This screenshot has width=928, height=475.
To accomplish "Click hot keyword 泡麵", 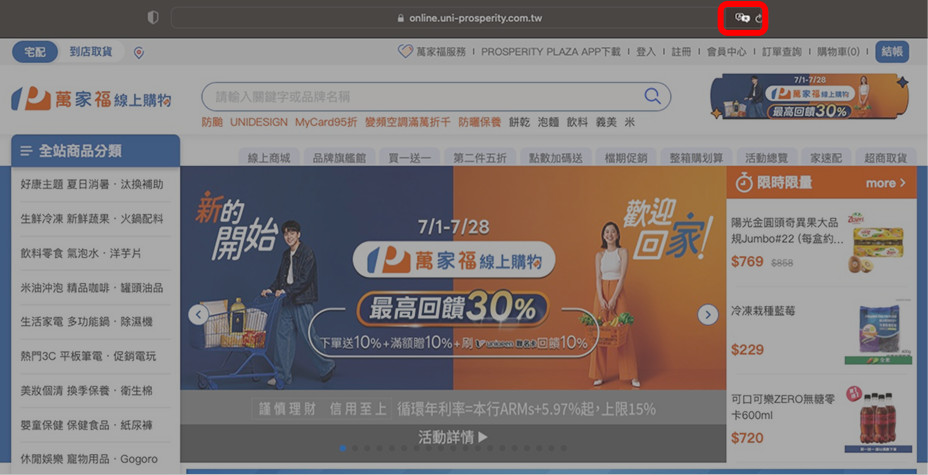I will [548, 122].
